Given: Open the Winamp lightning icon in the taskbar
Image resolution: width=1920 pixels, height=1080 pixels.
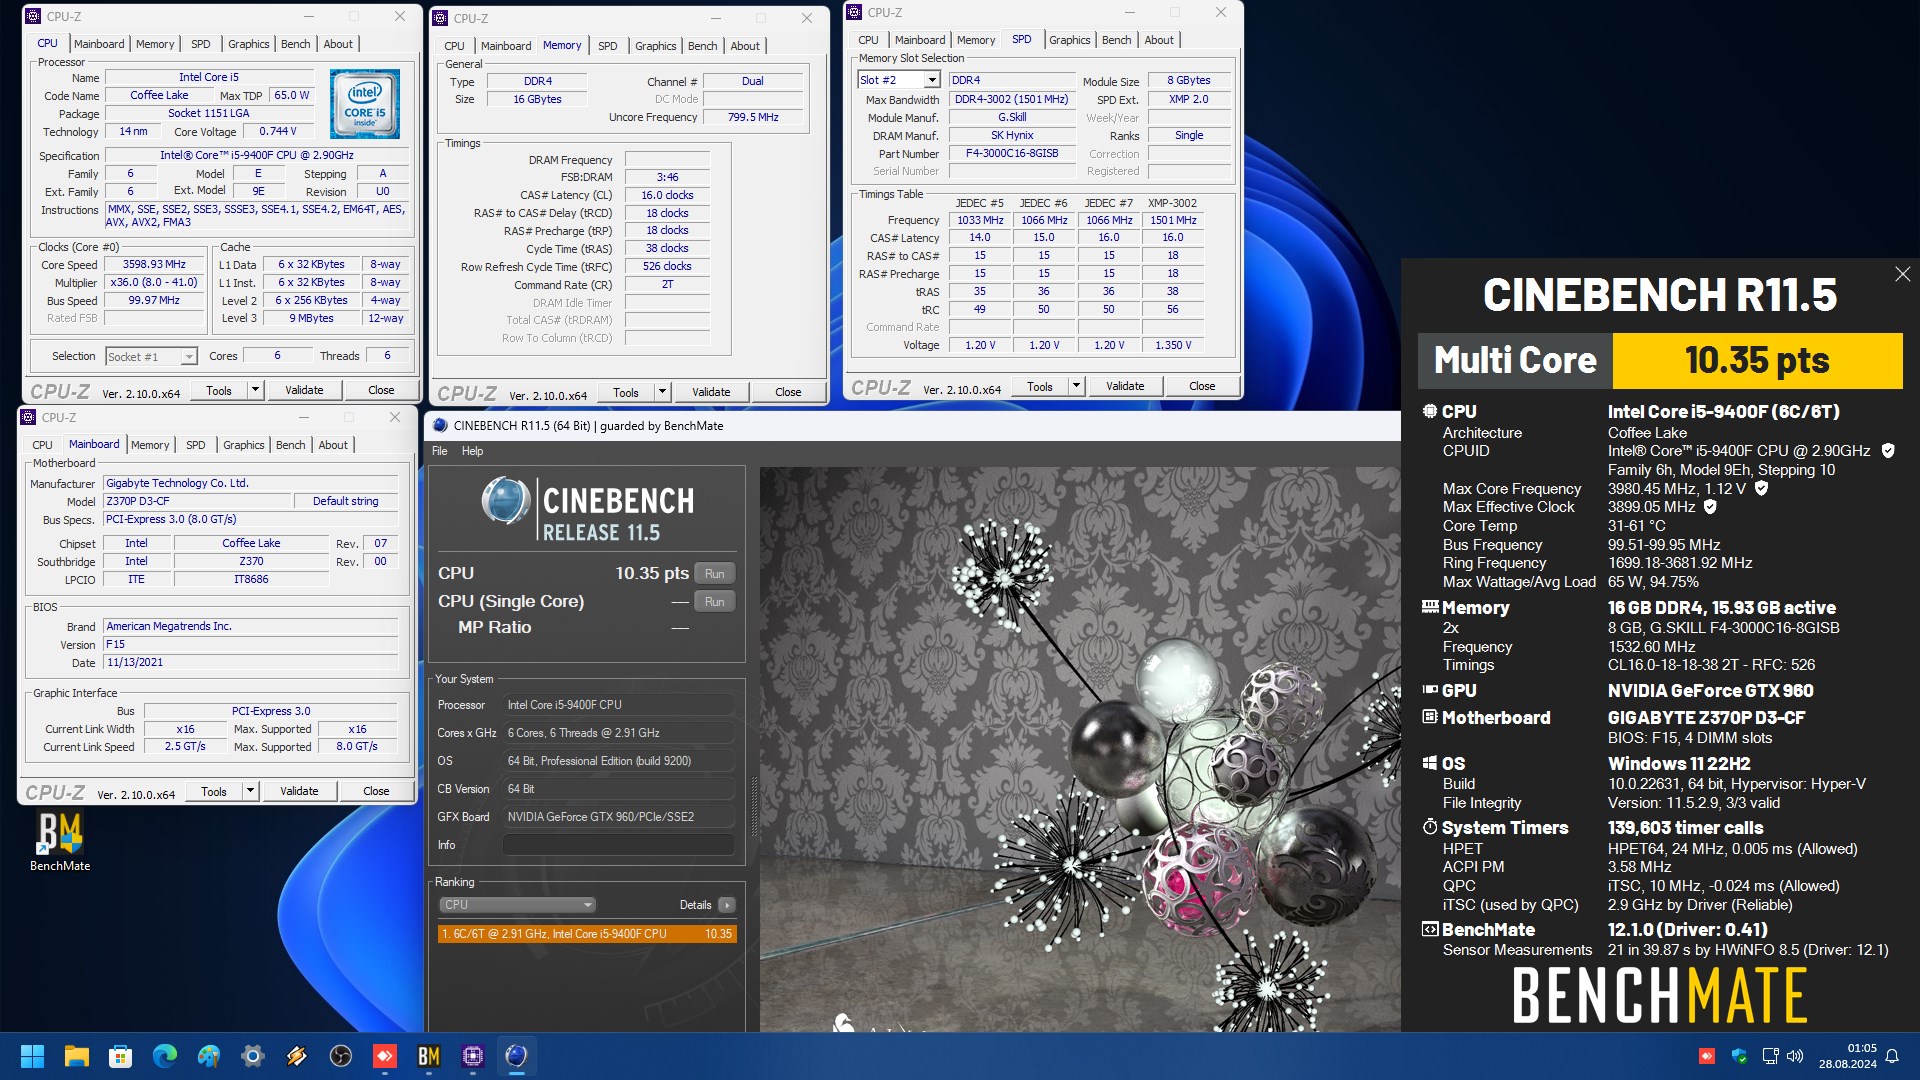Looking at the screenshot, I should [296, 1056].
